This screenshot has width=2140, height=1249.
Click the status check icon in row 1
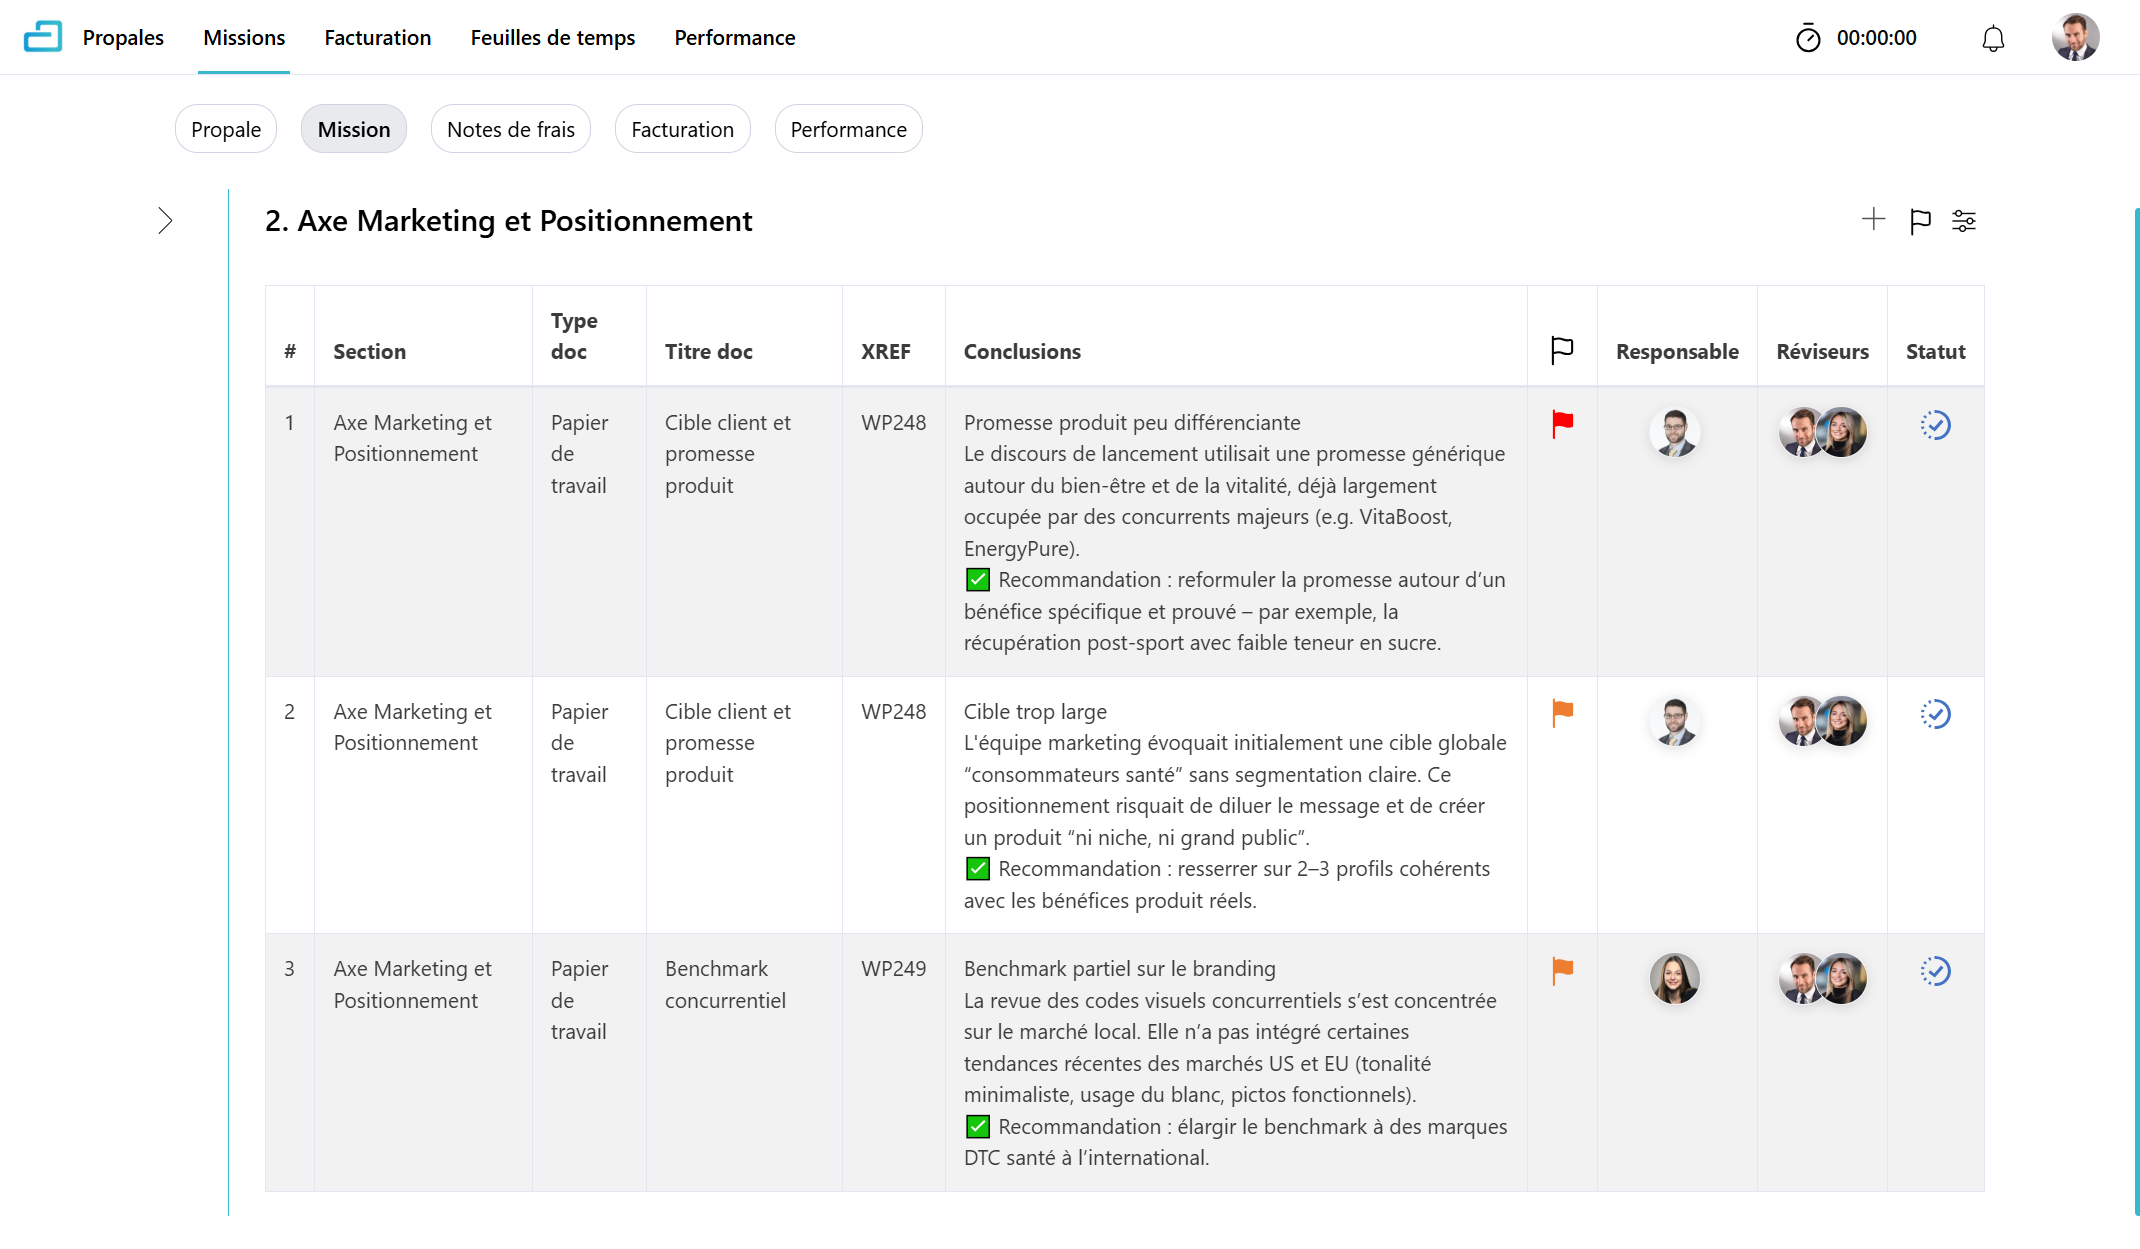click(1935, 425)
